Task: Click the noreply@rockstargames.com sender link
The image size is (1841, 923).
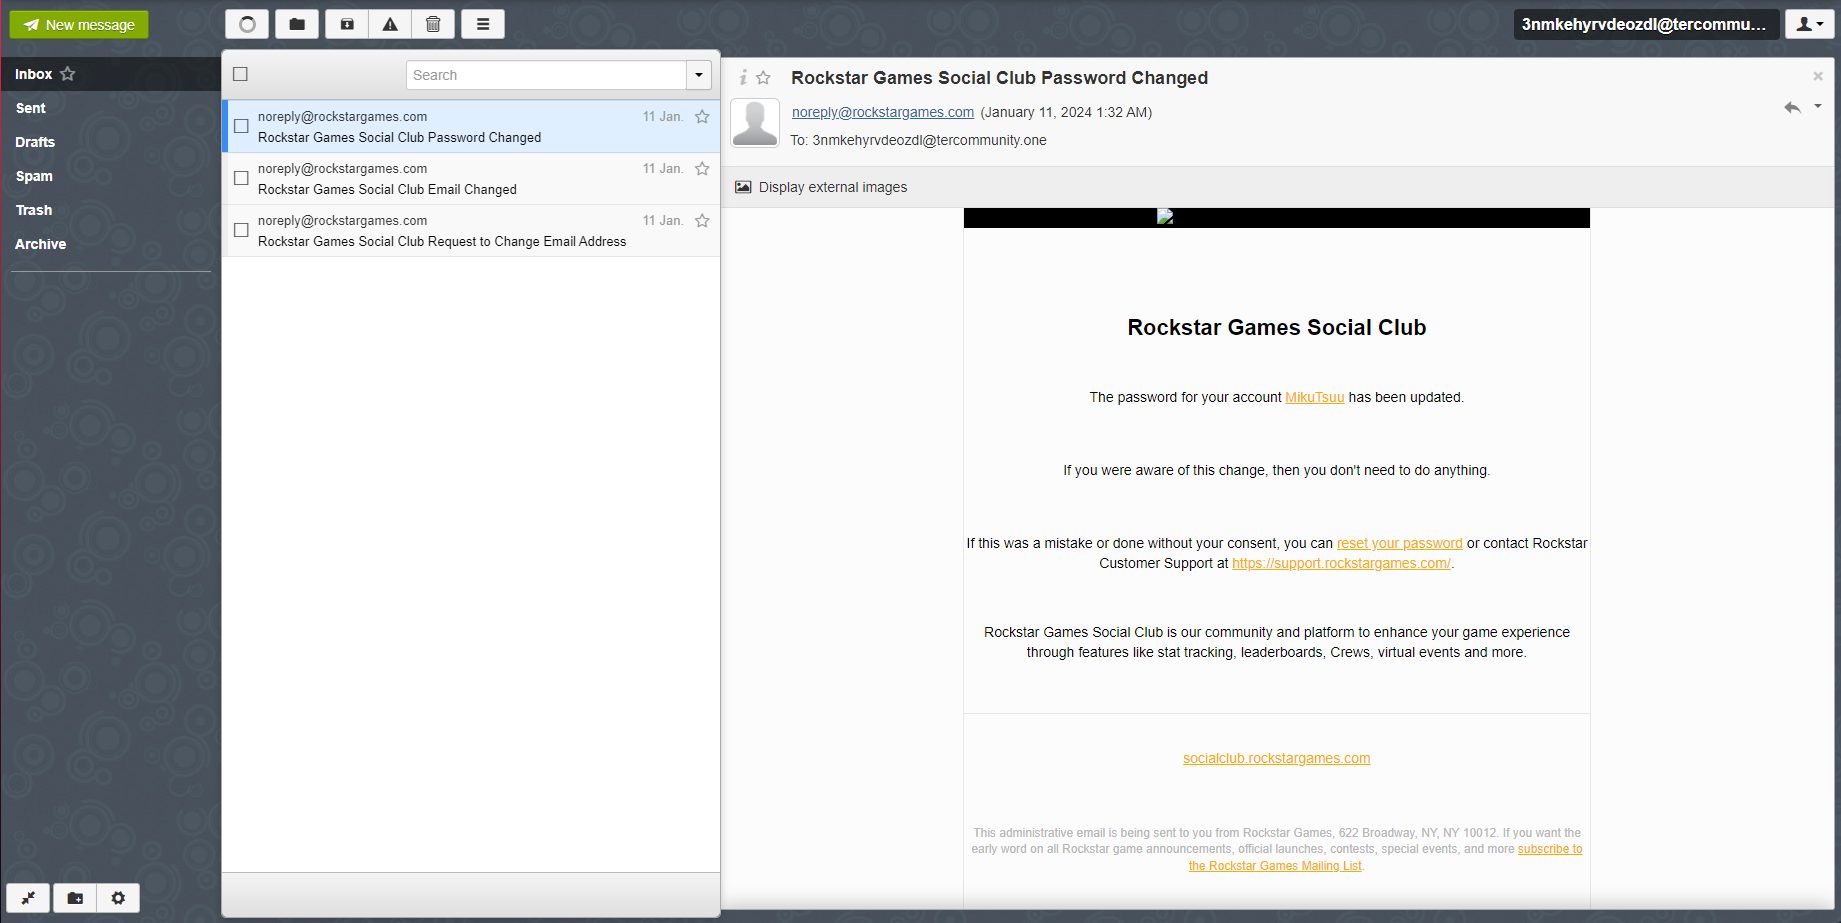Action: pos(883,112)
